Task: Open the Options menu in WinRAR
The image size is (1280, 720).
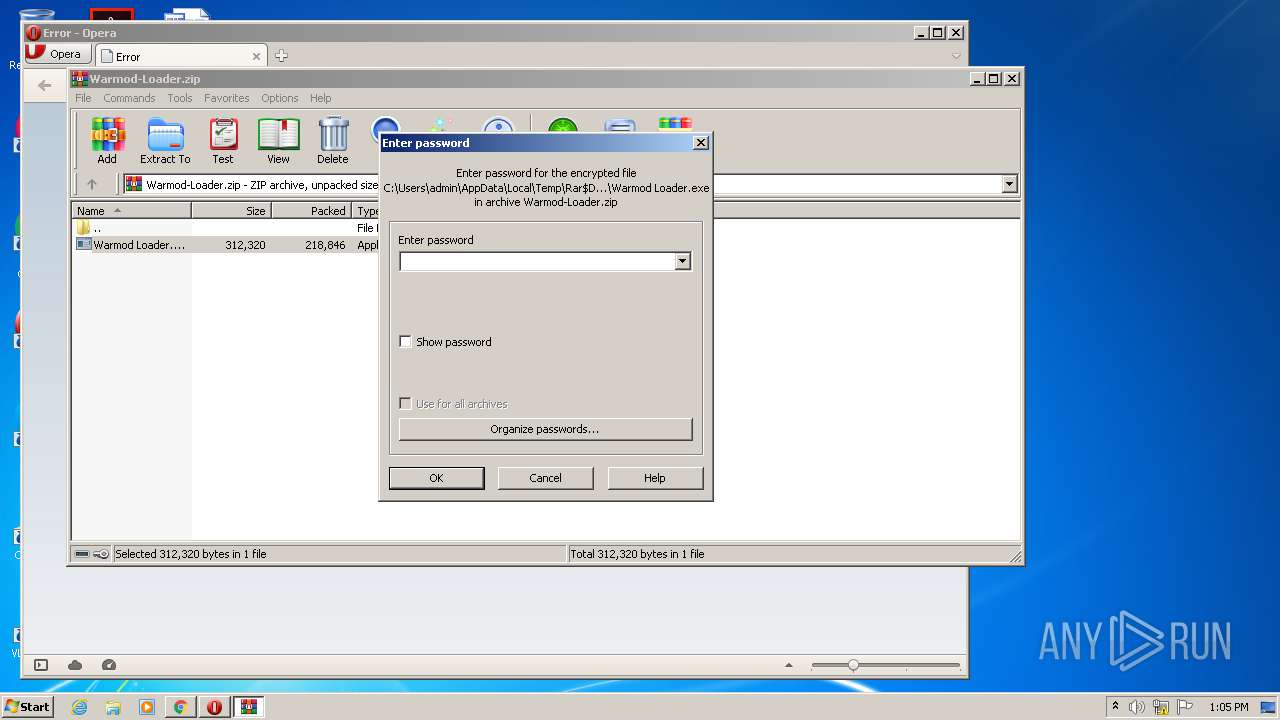Action: tap(280, 98)
